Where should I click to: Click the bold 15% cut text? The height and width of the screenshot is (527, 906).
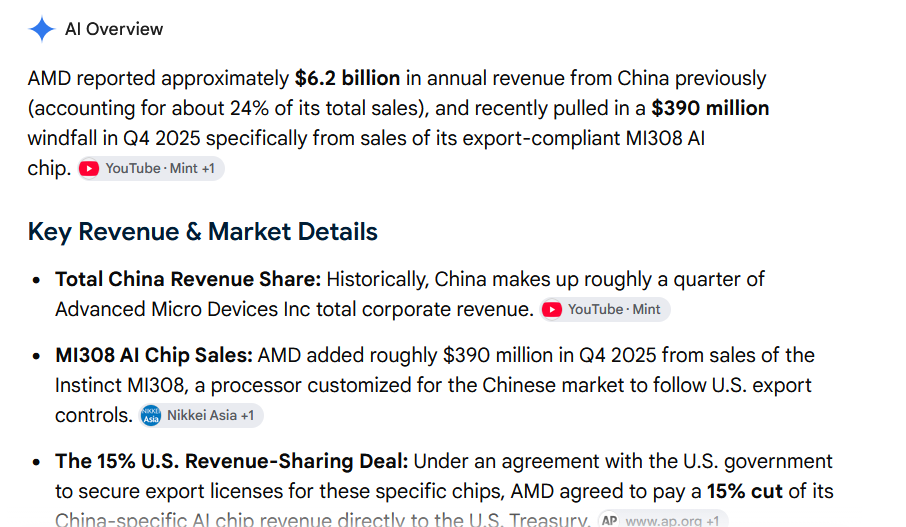[745, 491]
